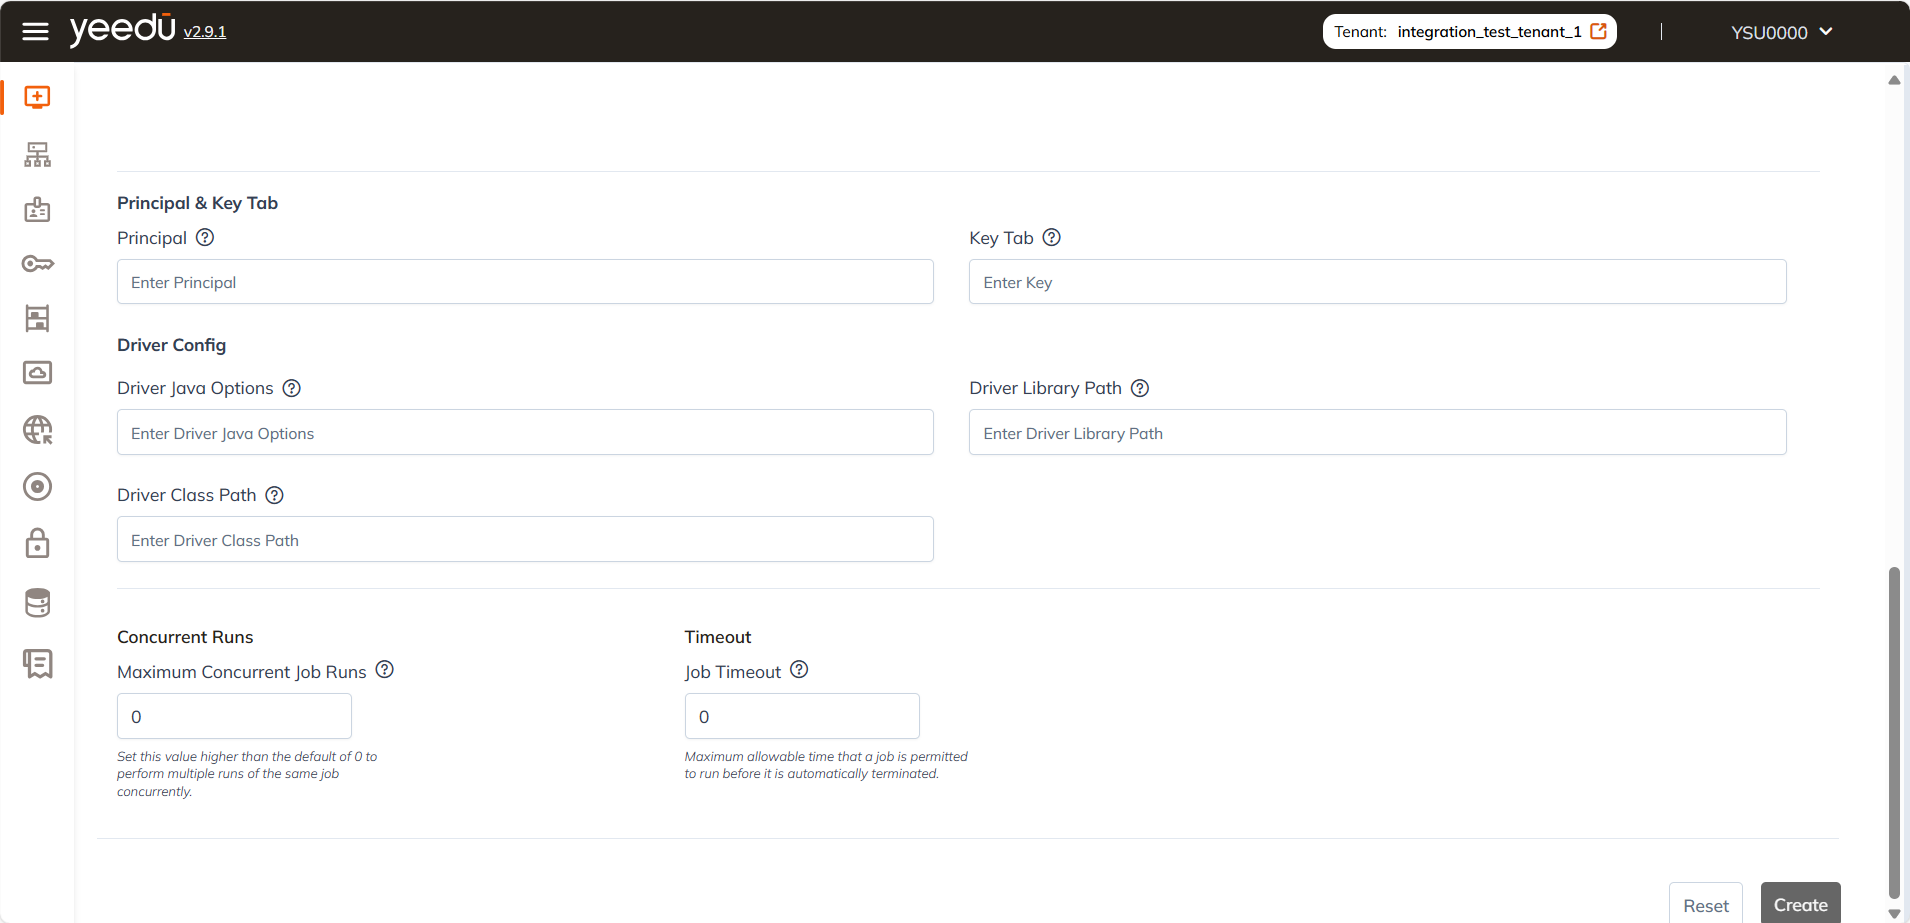Viewport: 1910px width, 923px height.
Task: Click the v2.9.1 version link
Action: (205, 32)
